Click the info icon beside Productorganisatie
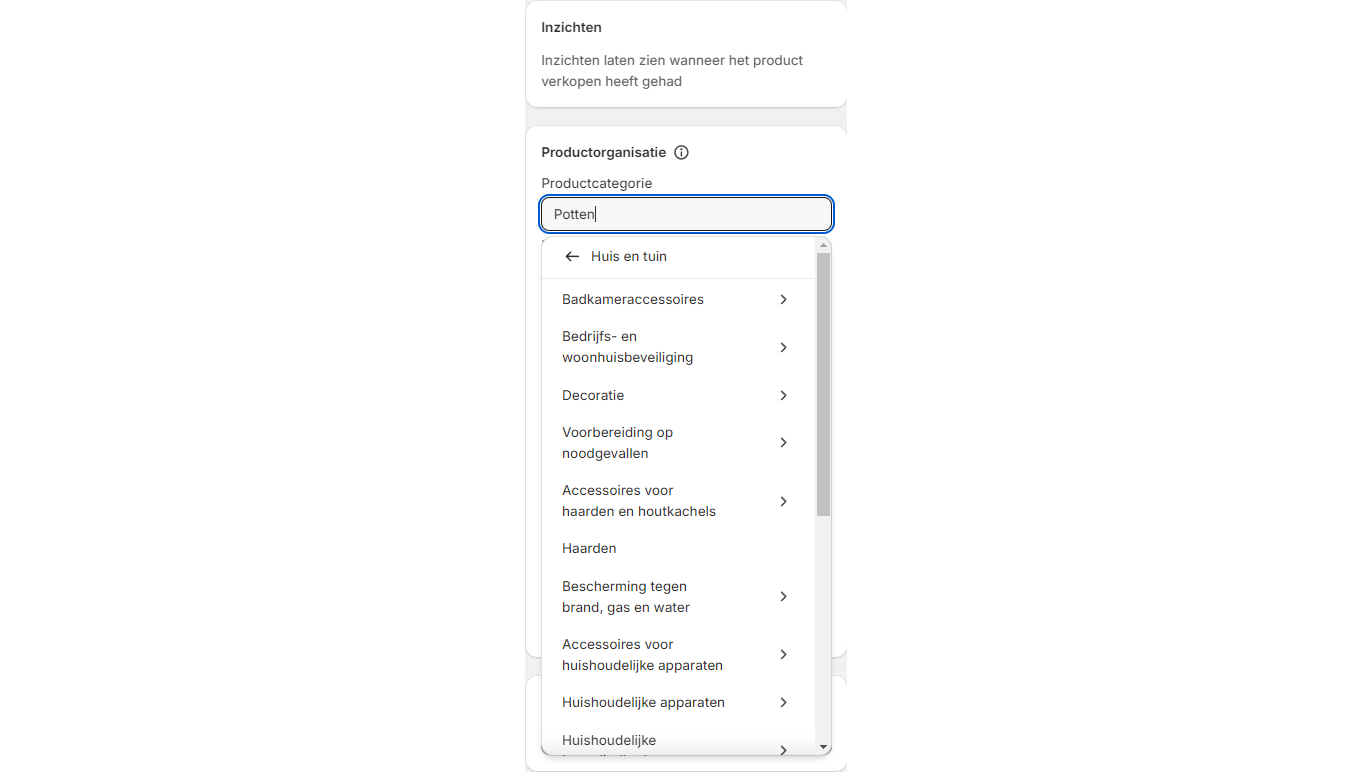 pyautogui.click(x=682, y=153)
